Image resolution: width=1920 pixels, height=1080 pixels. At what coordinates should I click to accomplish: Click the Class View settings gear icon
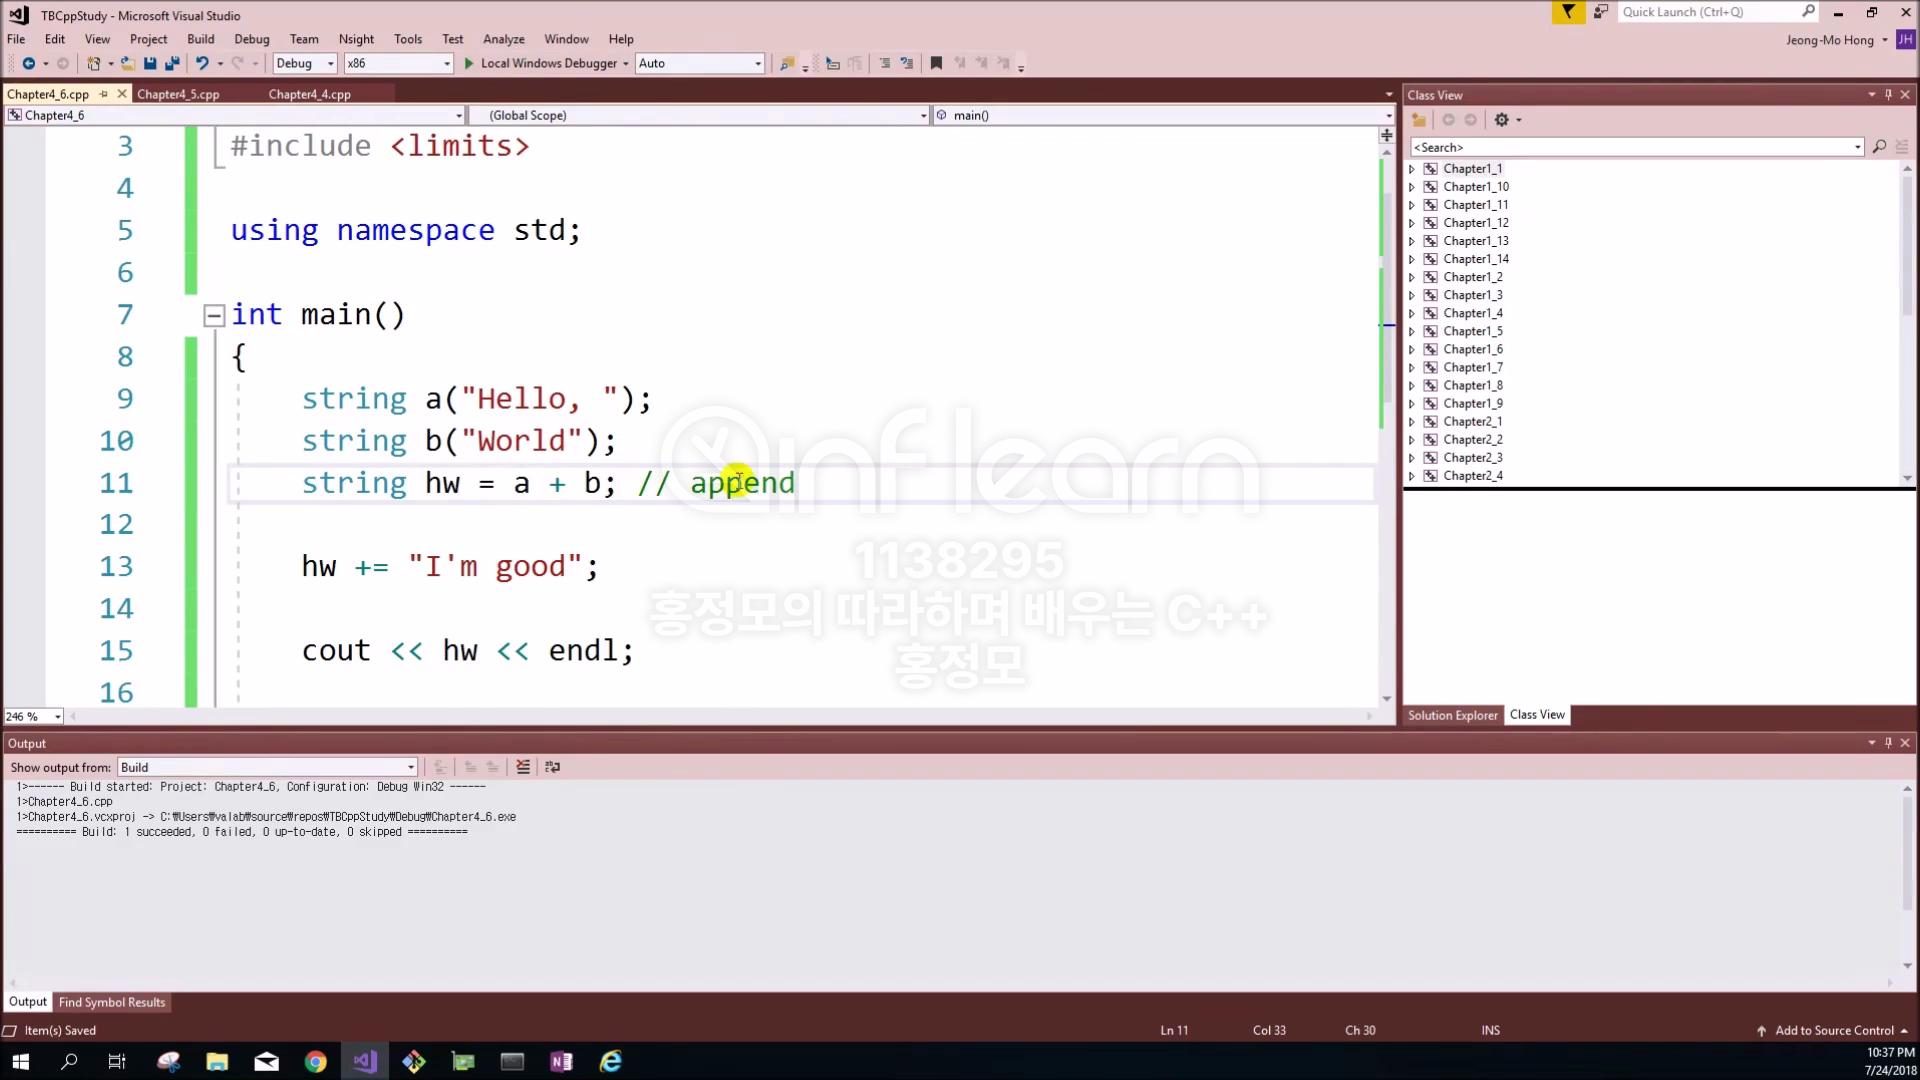1501,120
